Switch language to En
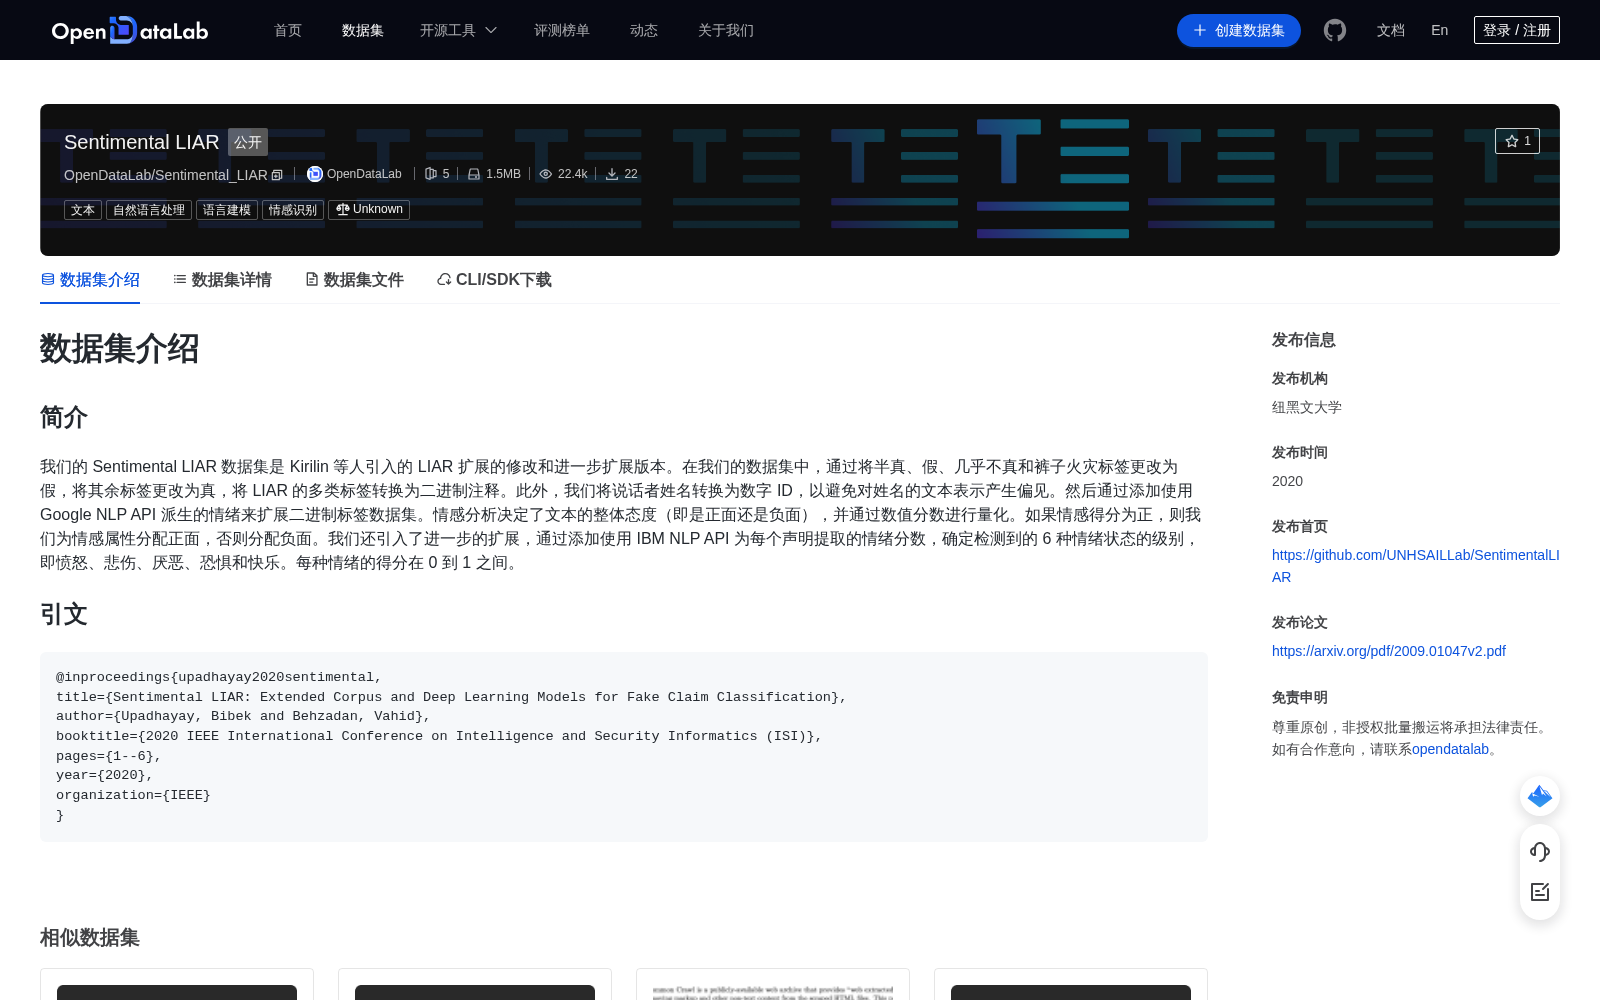Screen dimensions: 1600x1000 coord(1440,30)
